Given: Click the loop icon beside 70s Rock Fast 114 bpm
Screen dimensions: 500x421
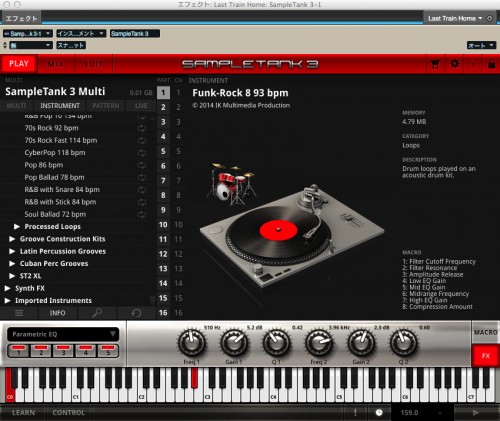Looking at the screenshot, I should tap(142, 141).
